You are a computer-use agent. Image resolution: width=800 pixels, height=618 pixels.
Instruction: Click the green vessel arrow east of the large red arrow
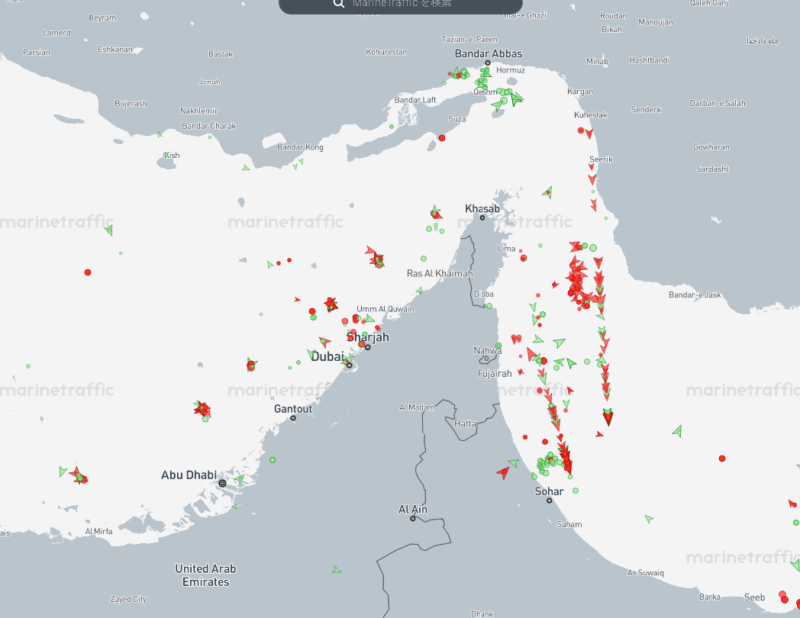(677, 431)
